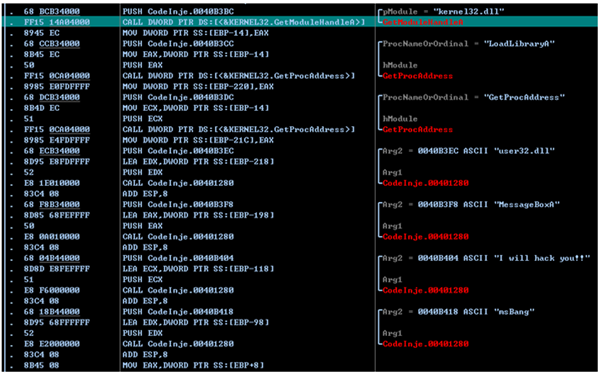Click hex bytes '68 CCB34000'

click(x=52, y=44)
